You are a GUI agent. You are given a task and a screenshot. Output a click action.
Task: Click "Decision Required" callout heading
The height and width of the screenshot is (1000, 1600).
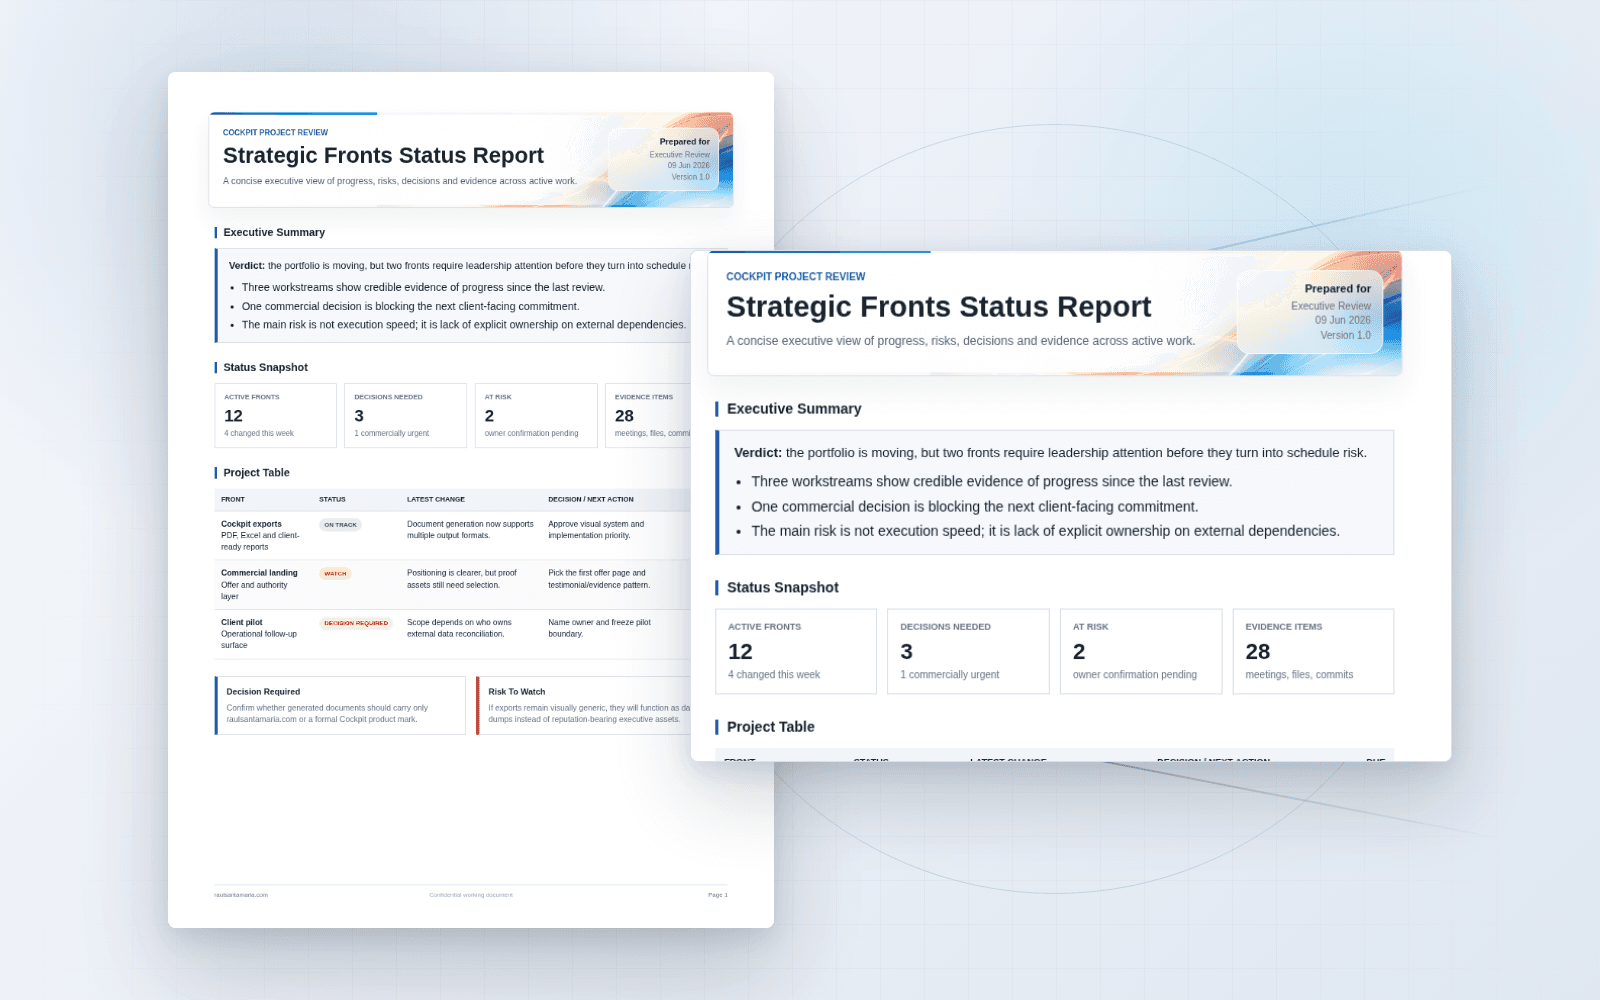pos(263,692)
